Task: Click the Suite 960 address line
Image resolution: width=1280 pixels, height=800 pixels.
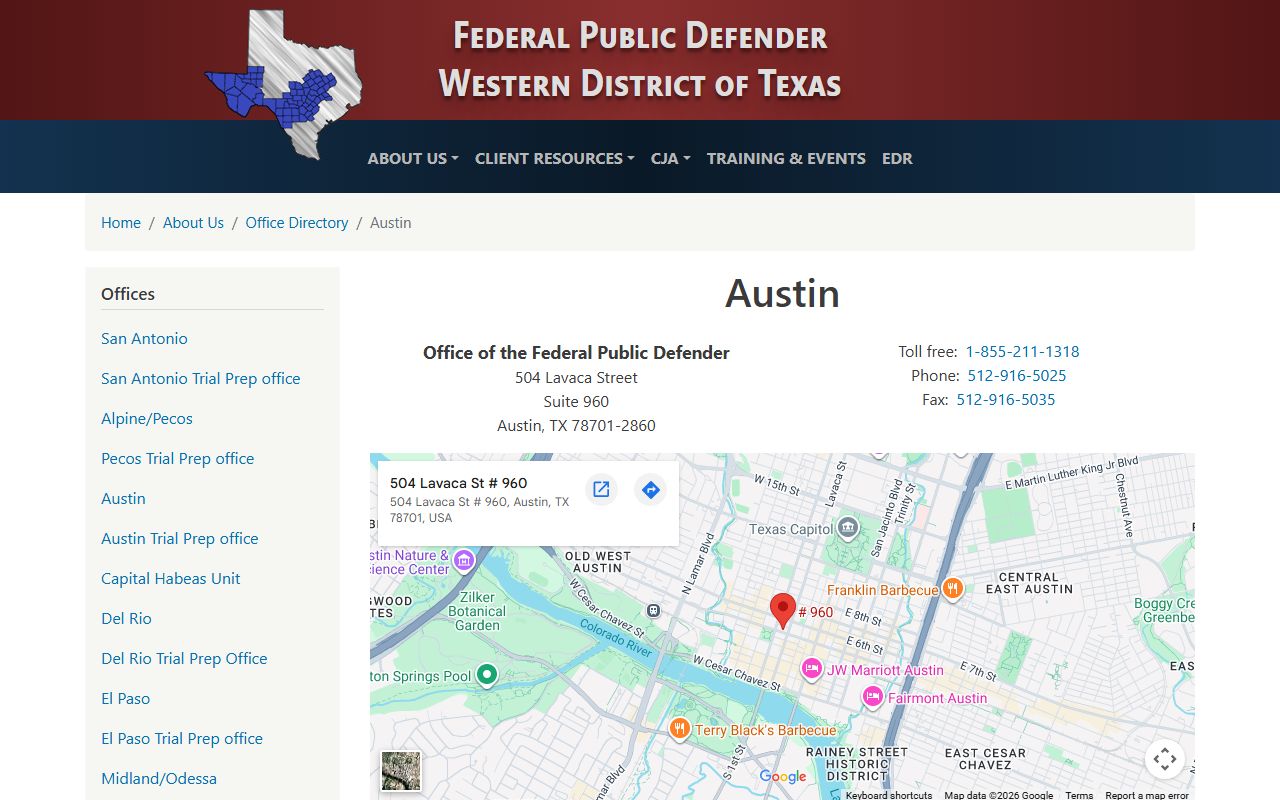Action: (576, 401)
